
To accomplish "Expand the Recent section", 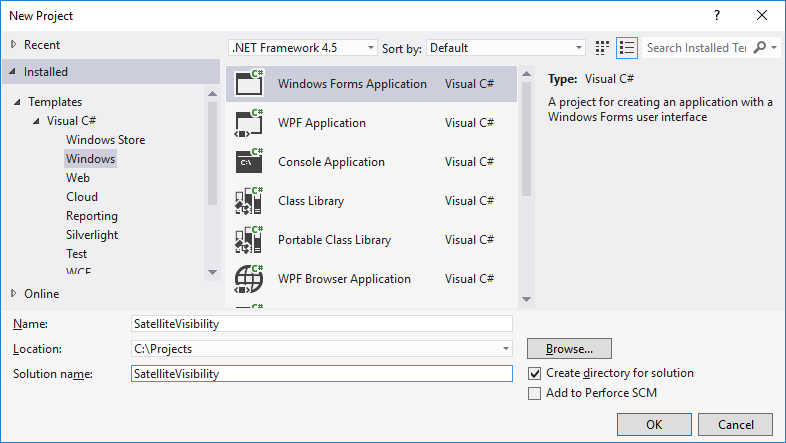I will (x=13, y=45).
